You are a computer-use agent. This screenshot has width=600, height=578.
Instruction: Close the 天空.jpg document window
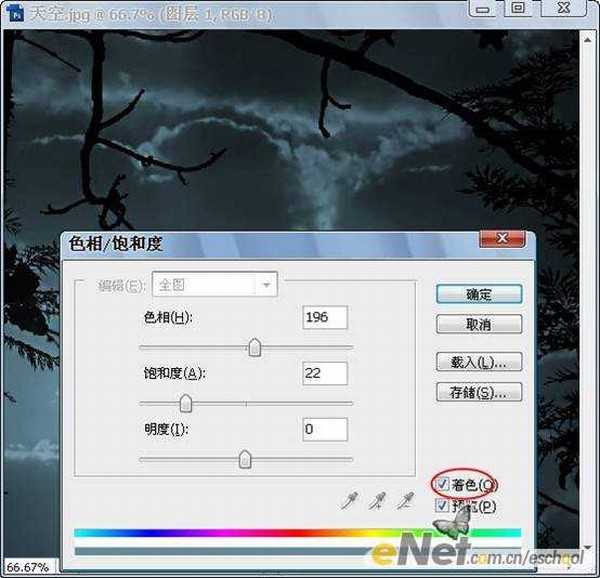coord(564,8)
